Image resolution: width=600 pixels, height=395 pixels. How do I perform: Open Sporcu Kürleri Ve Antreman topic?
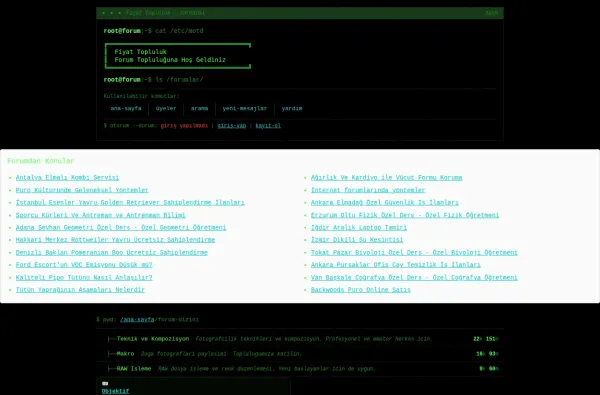101,215
